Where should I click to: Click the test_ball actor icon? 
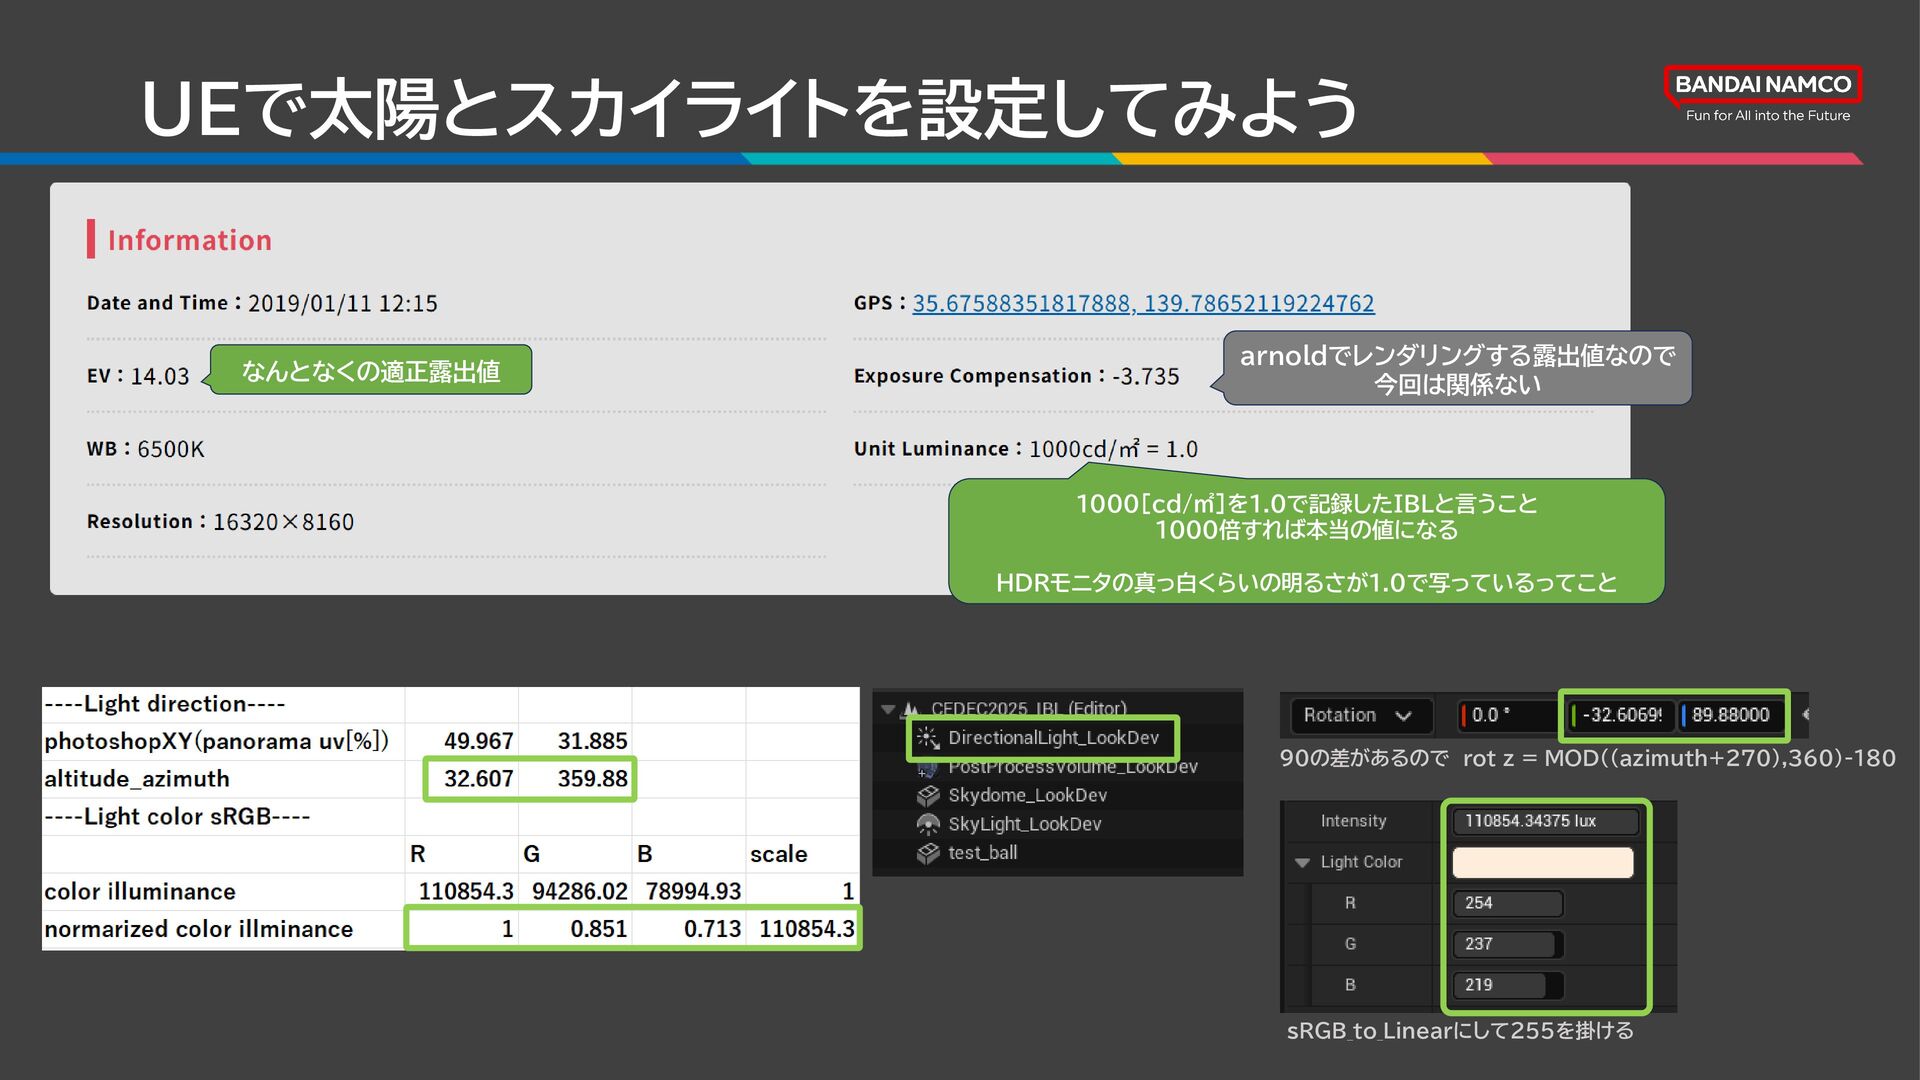tap(928, 853)
